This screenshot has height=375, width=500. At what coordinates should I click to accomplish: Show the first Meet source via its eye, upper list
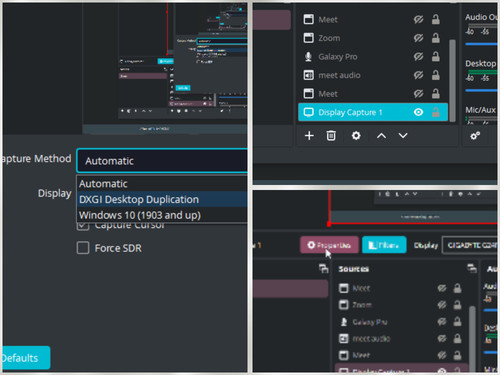pyautogui.click(x=418, y=19)
